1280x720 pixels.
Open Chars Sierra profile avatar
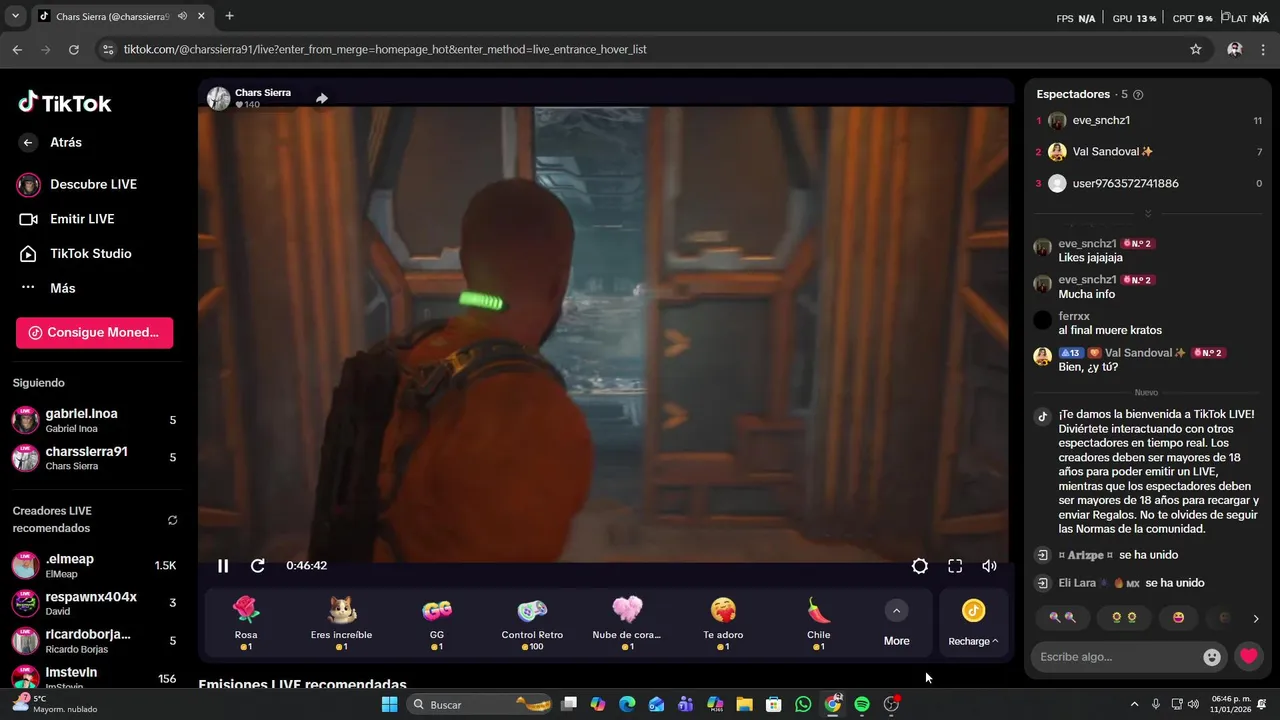(218, 98)
